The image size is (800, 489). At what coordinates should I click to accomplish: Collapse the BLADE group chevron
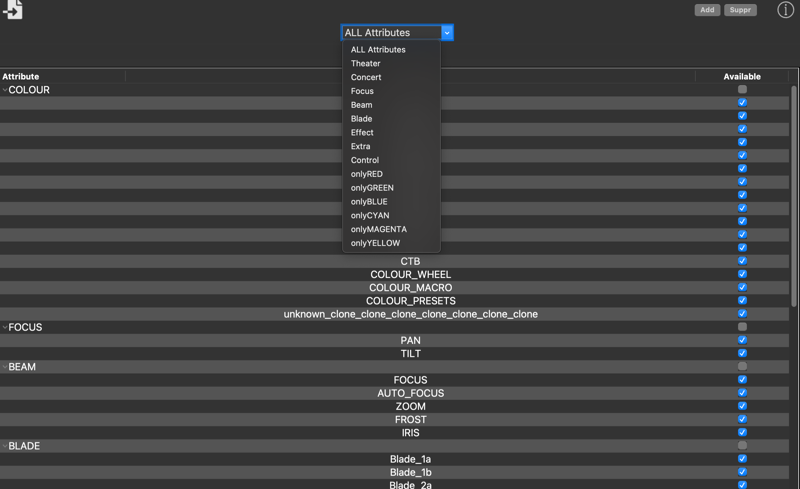click(x=5, y=446)
